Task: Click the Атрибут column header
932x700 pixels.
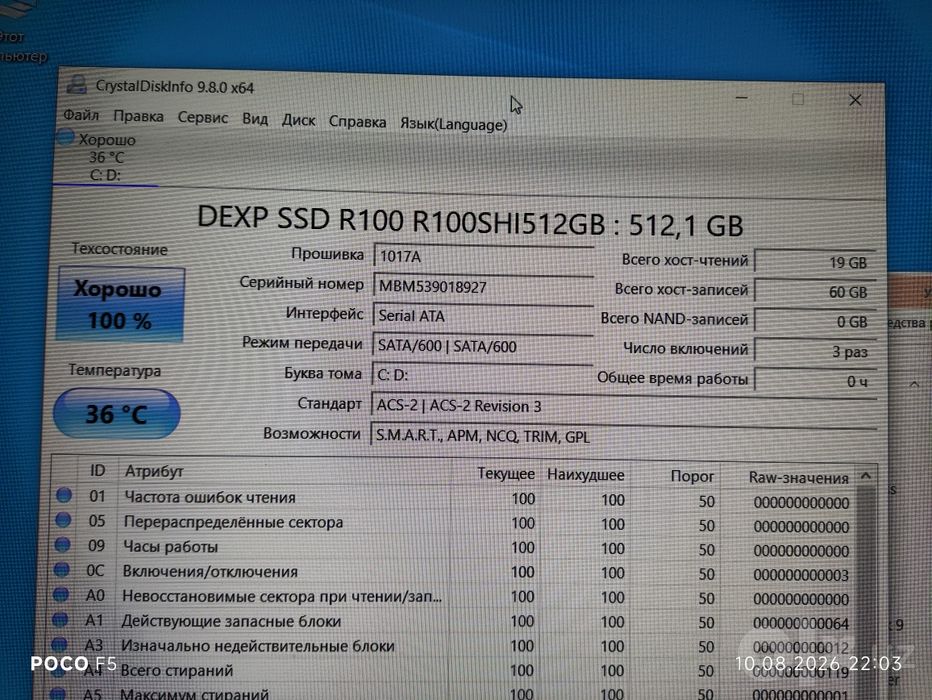Action: pos(153,471)
